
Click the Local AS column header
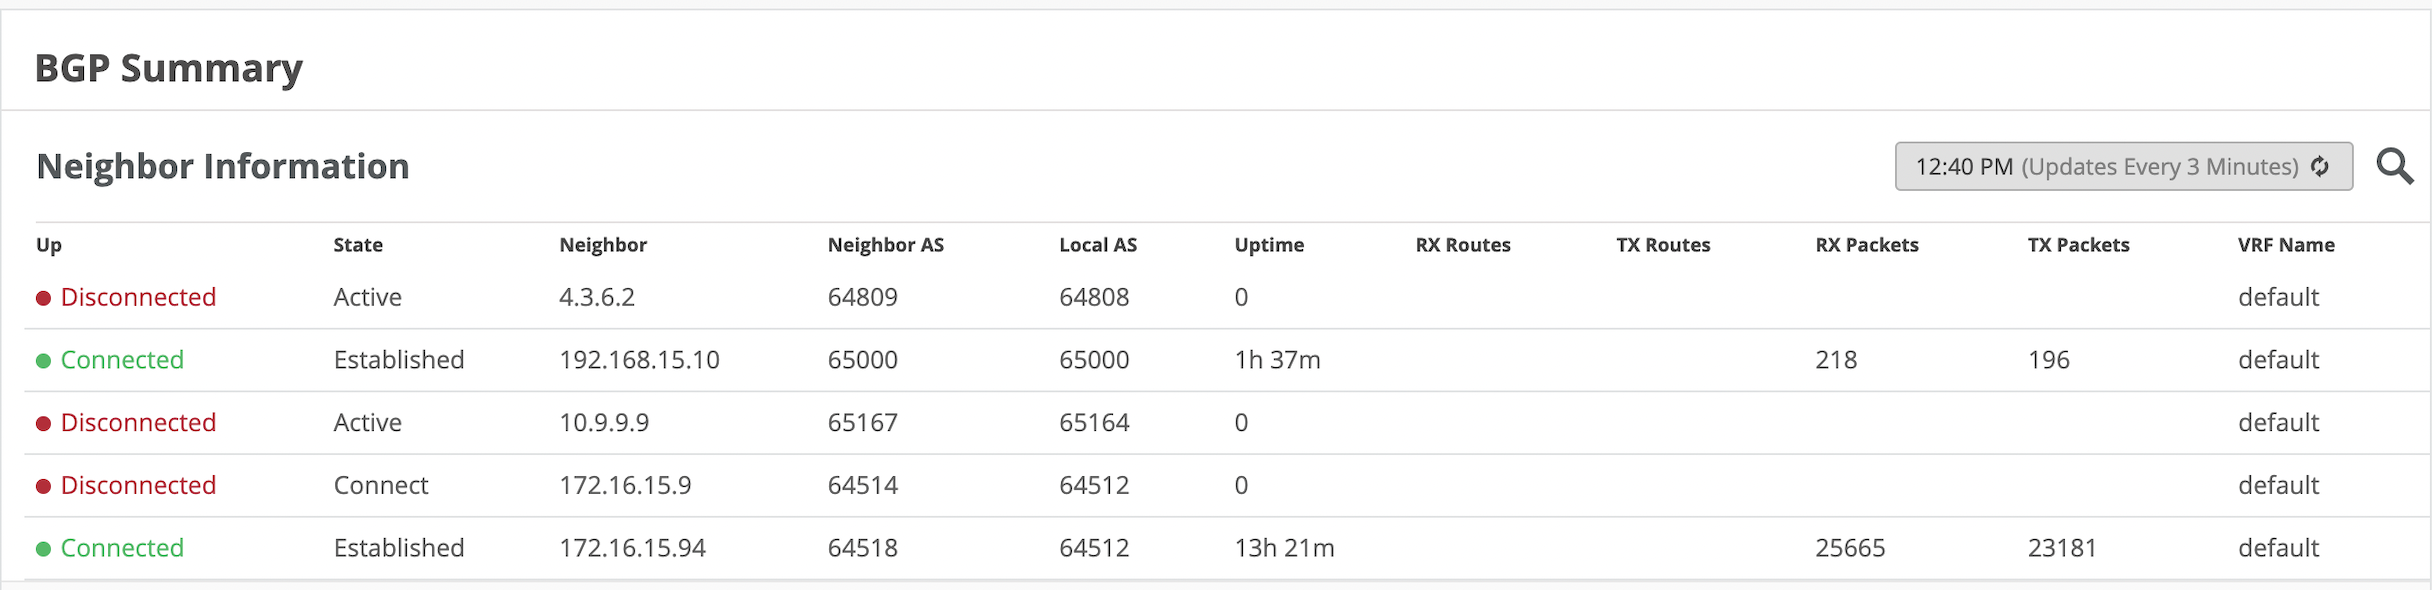(1098, 245)
